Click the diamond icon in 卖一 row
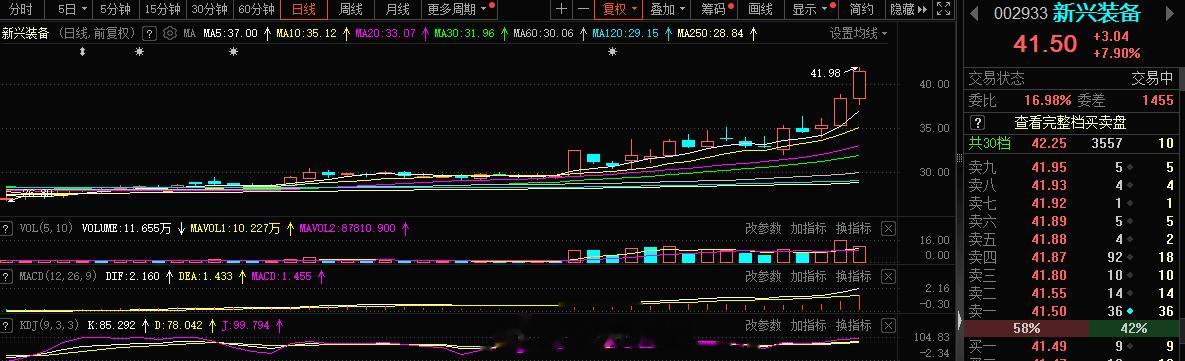The image size is (1185, 361). point(1130,311)
